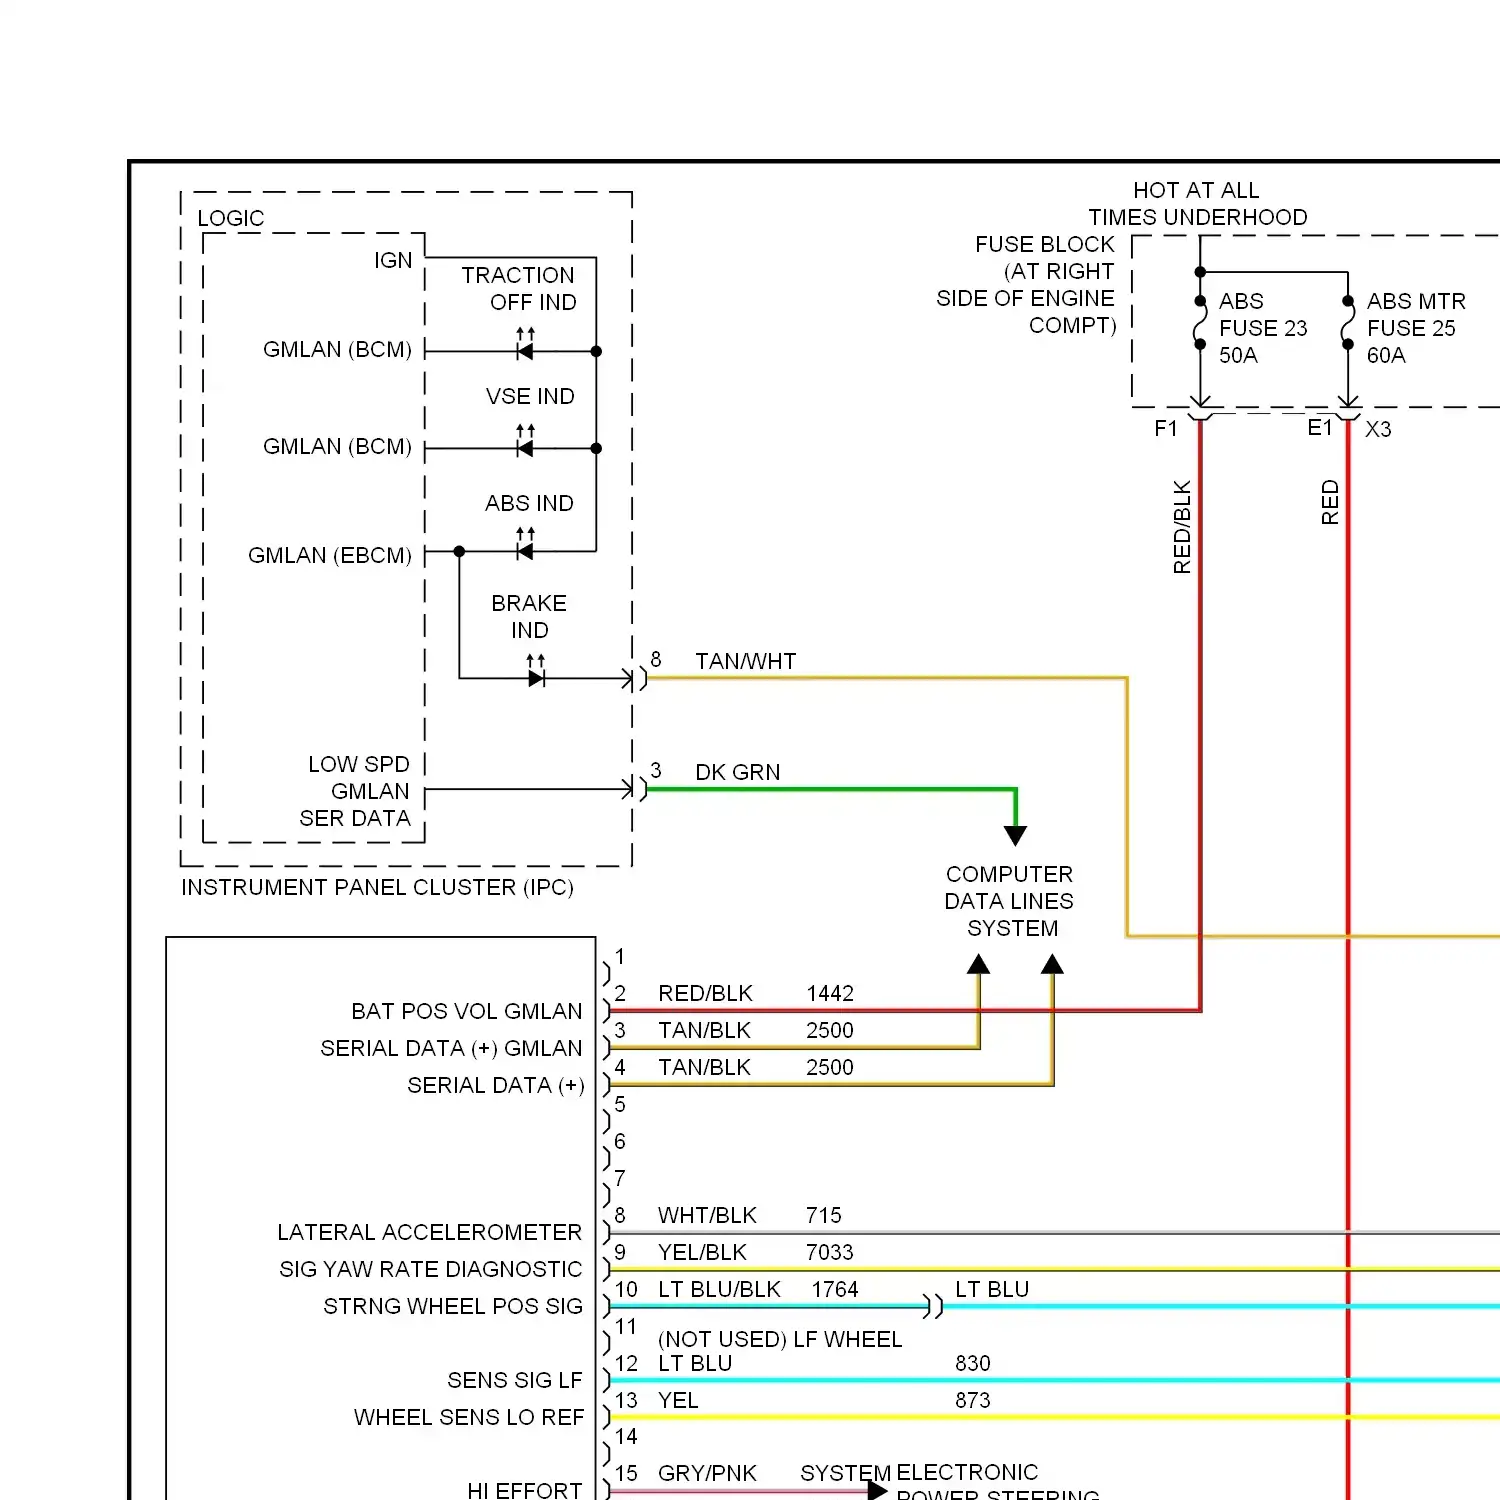Click LT BLU/BLK wire label at pin 10
The width and height of the screenshot is (1500, 1500).
[719, 1289]
